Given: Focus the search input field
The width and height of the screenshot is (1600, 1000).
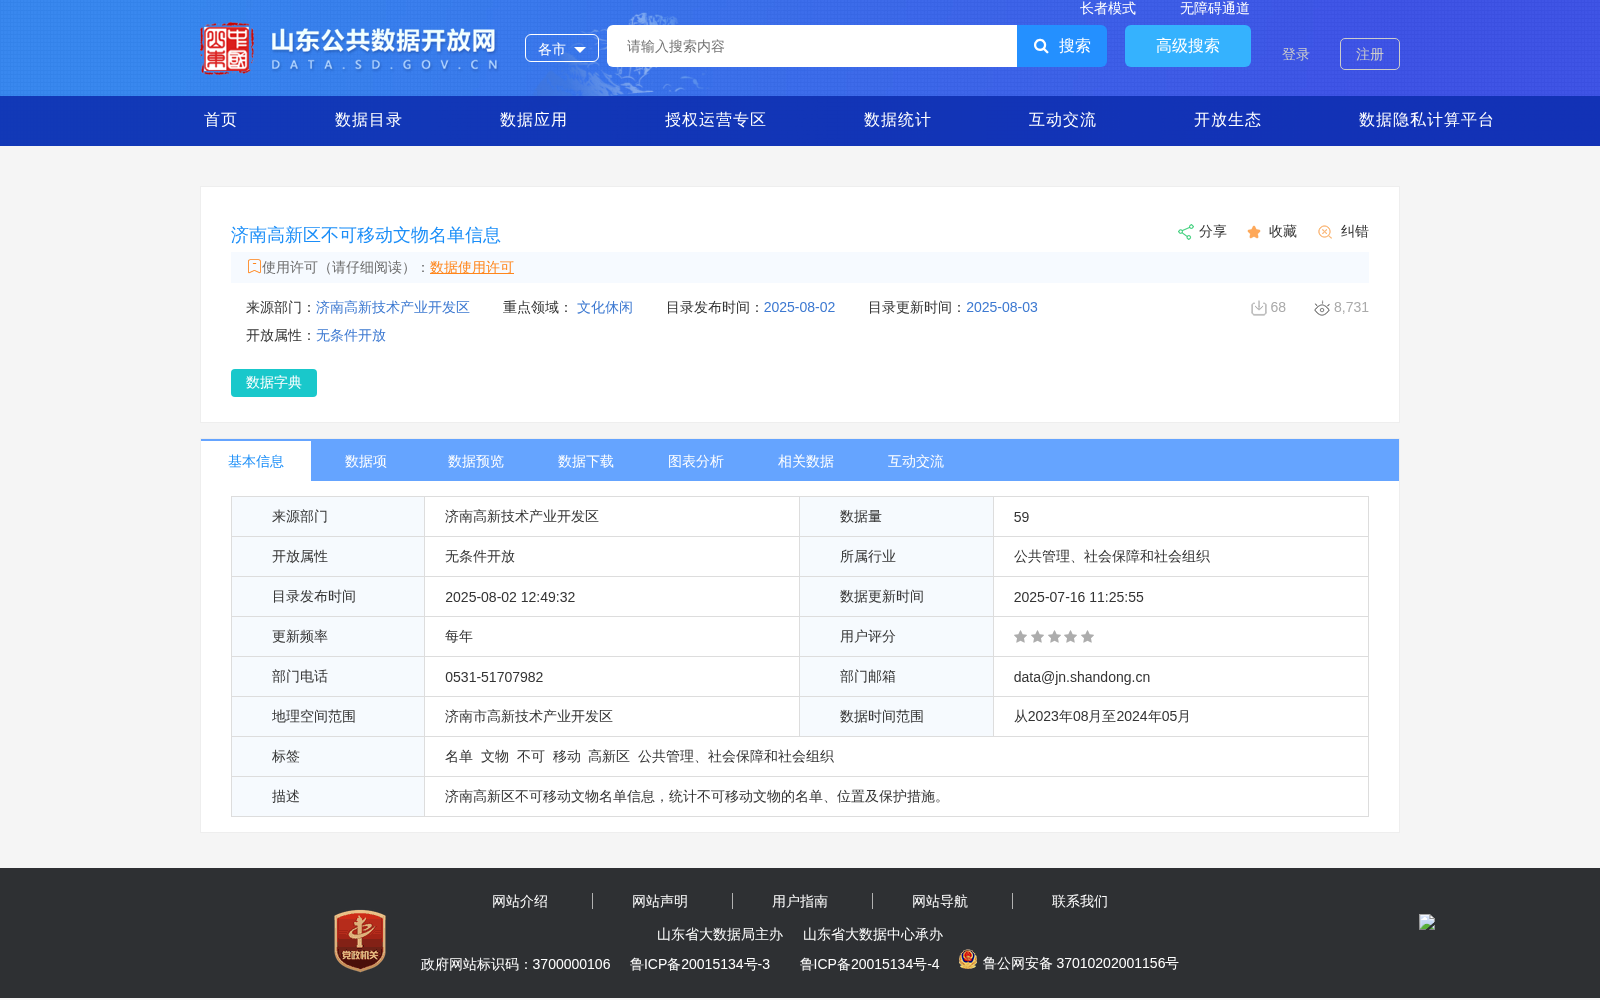Looking at the screenshot, I should point(812,46).
